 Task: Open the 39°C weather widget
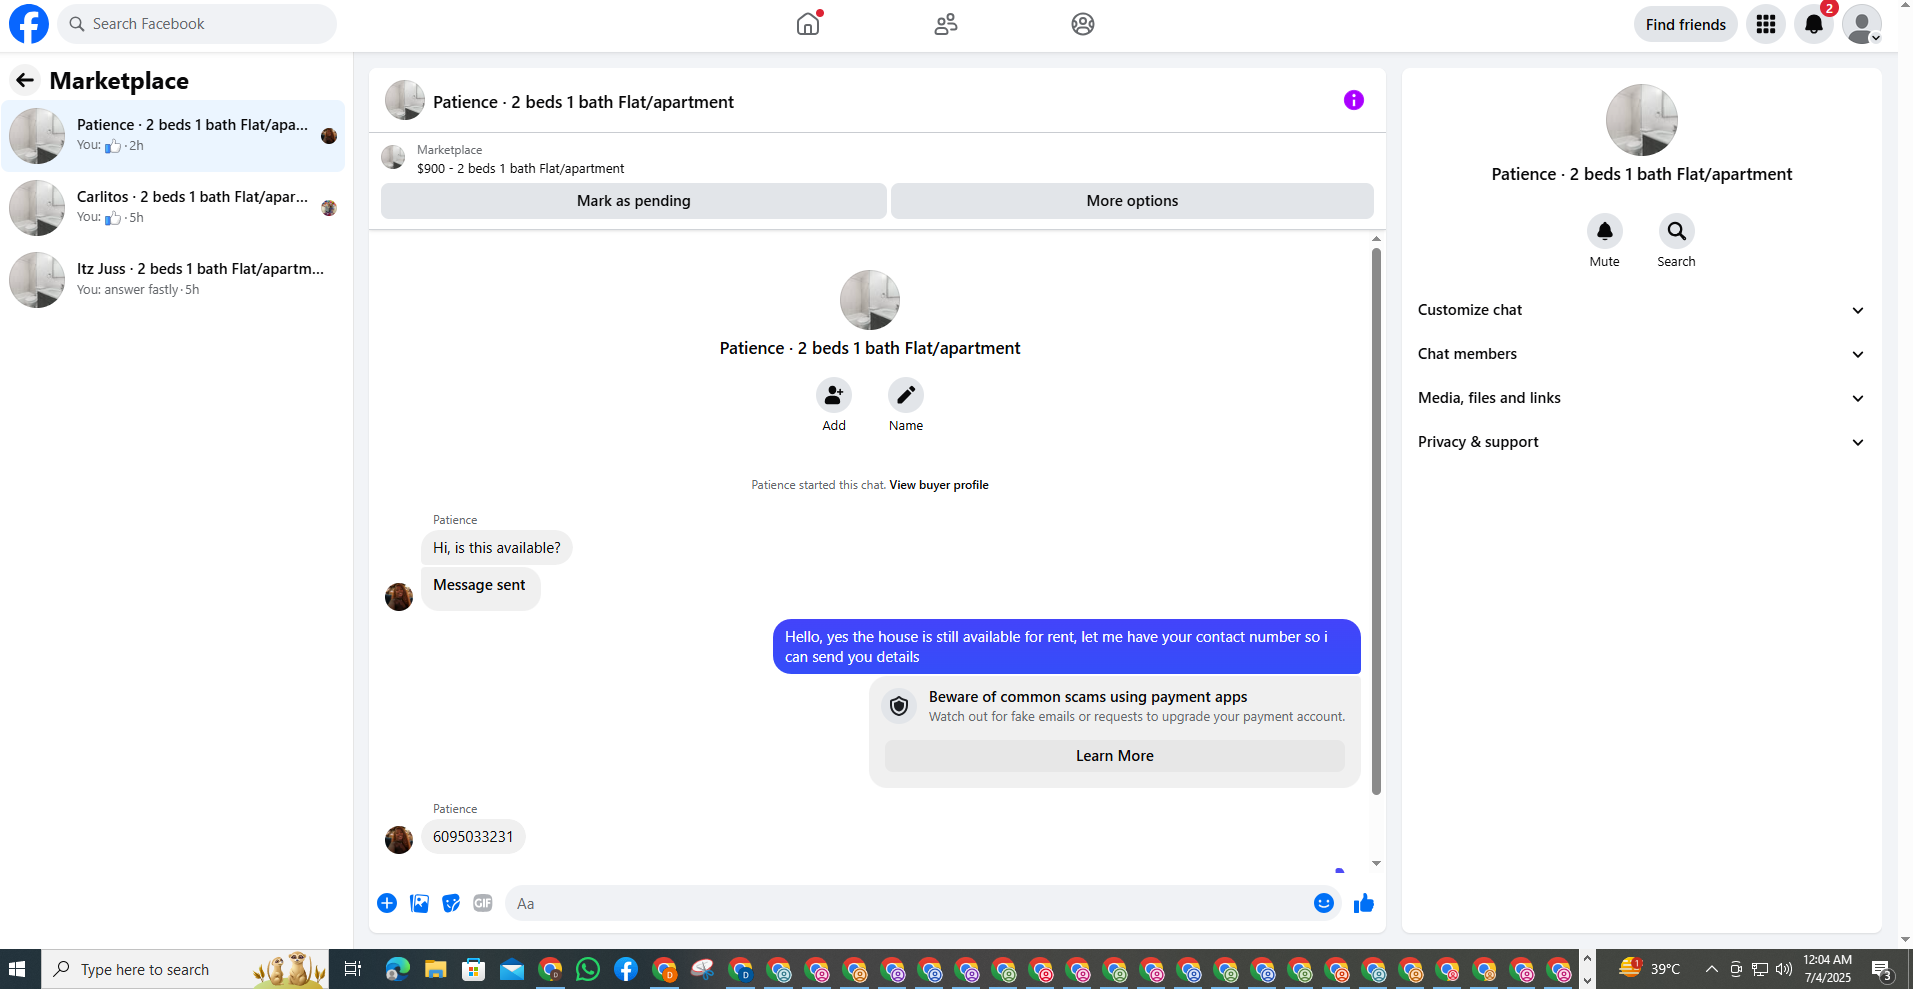click(x=1650, y=969)
